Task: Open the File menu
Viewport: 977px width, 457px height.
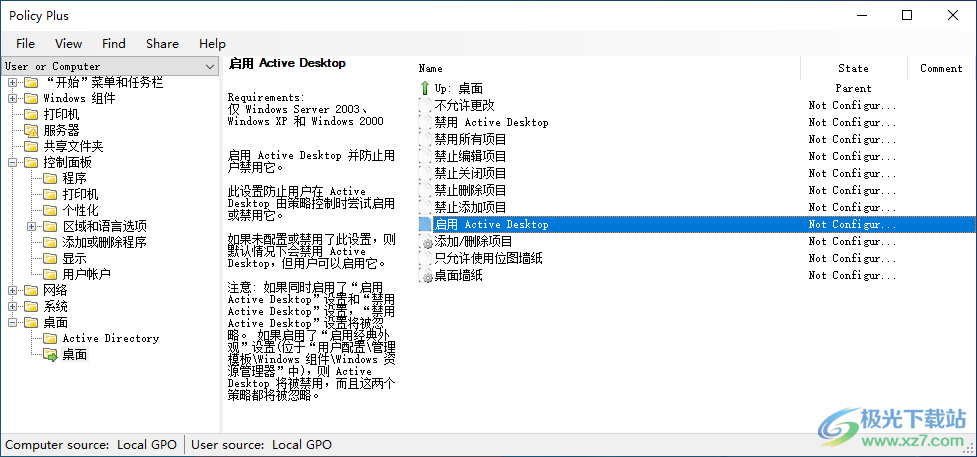Action: click(x=26, y=44)
